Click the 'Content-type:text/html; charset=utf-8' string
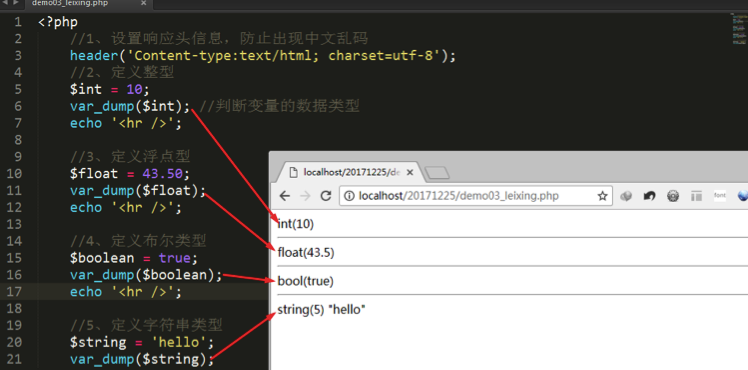This screenshot has width=748, height=370. [283, 56]
